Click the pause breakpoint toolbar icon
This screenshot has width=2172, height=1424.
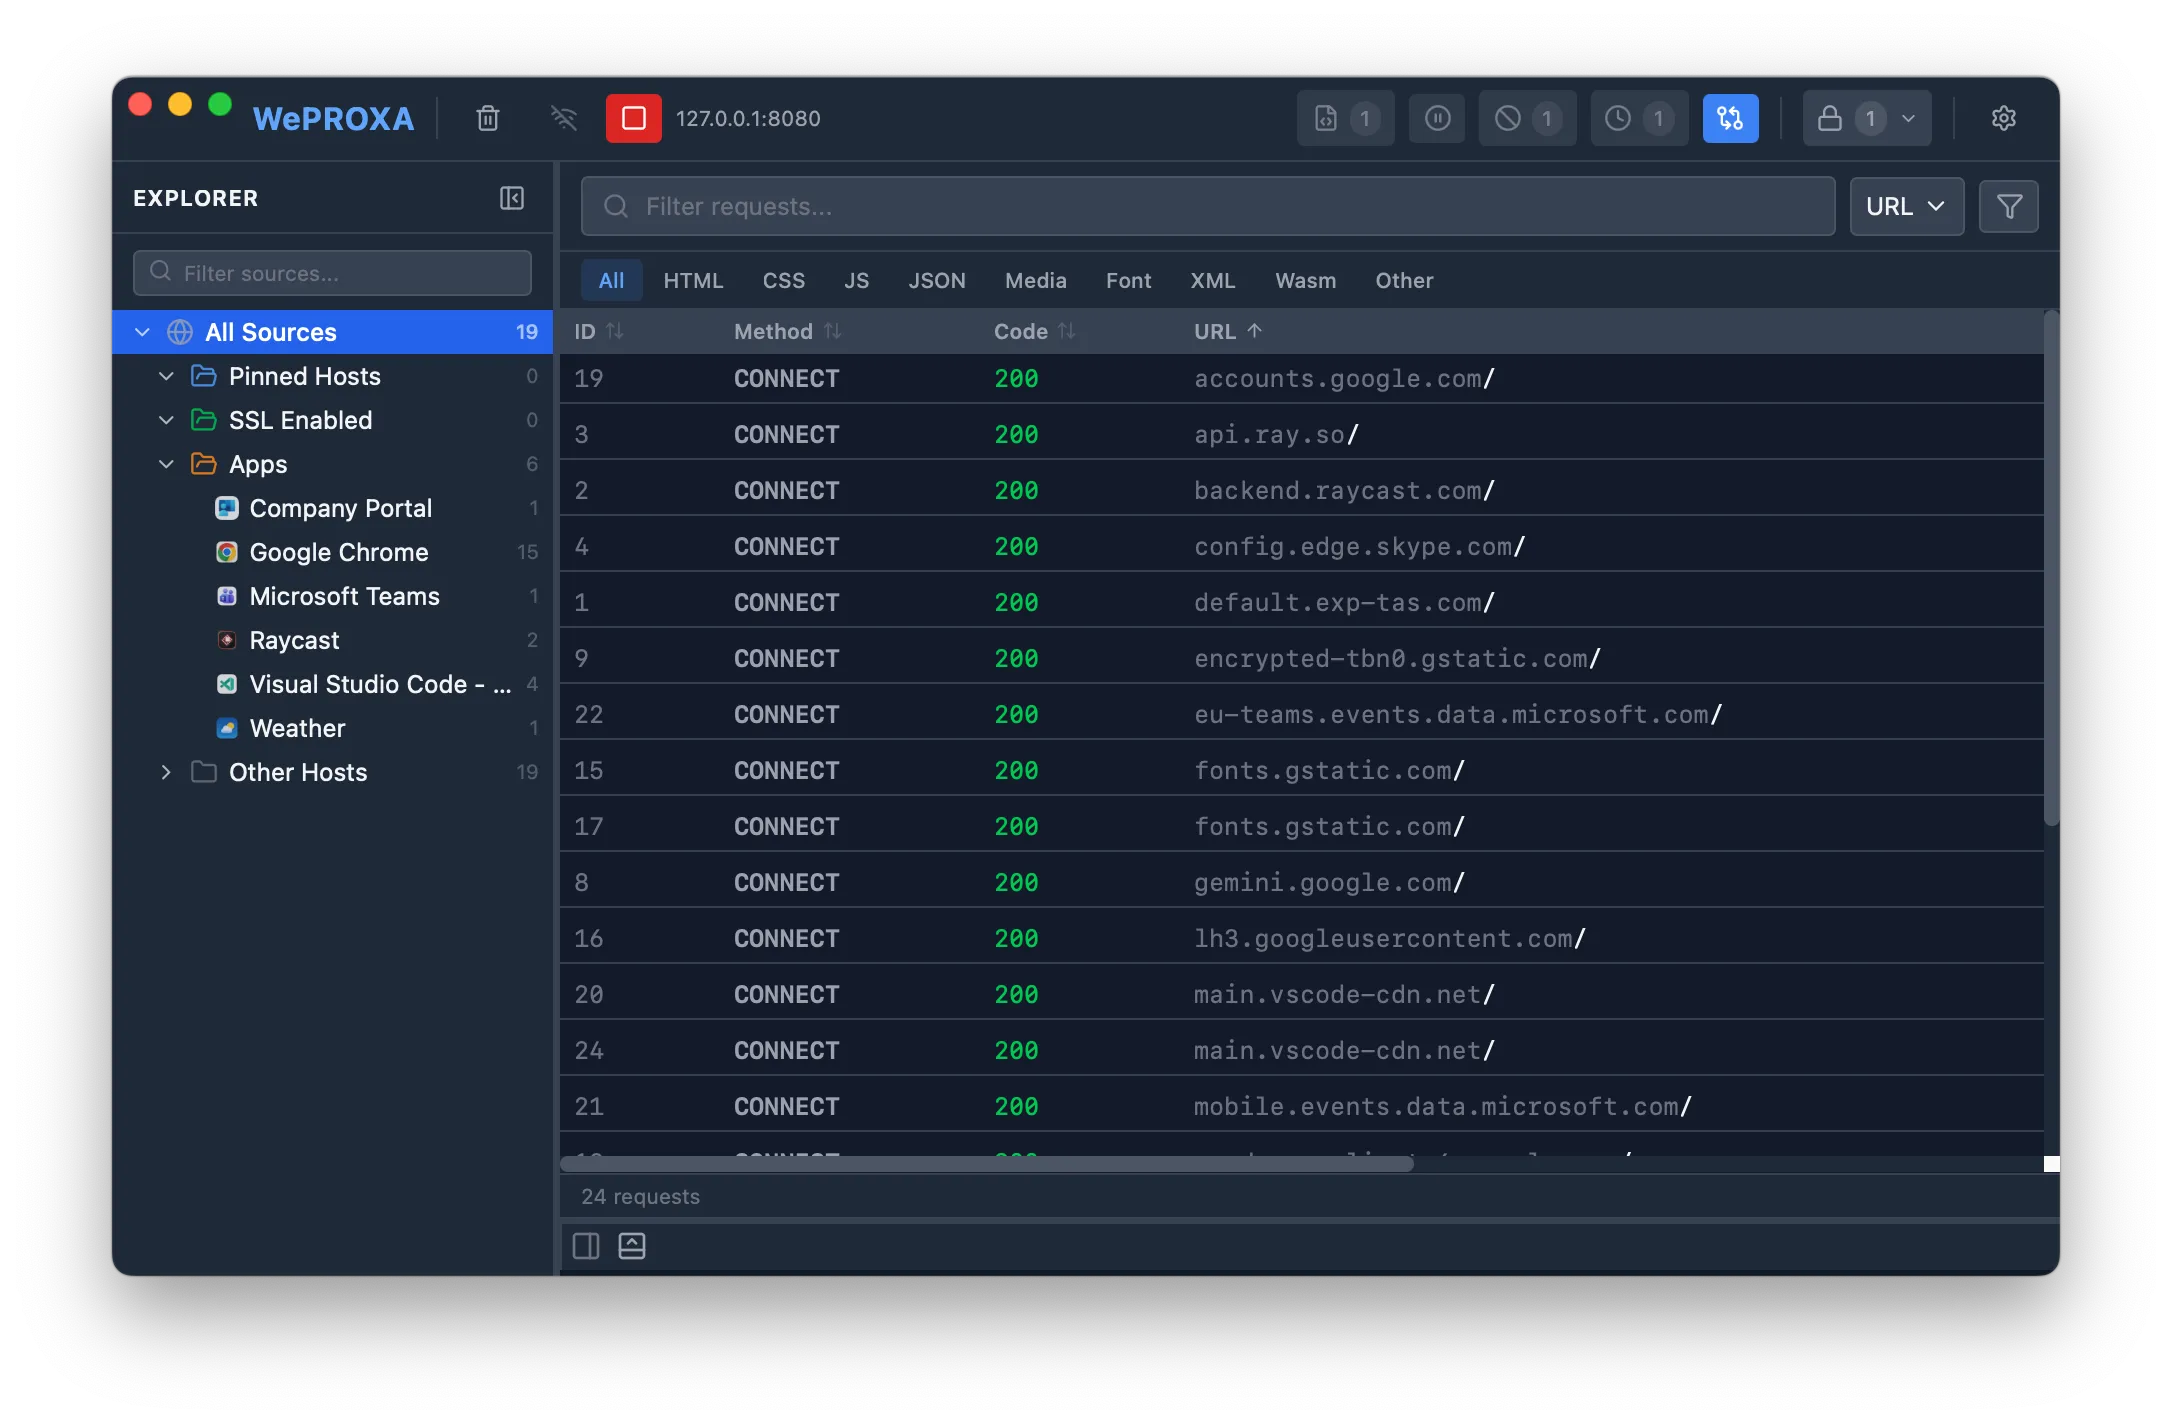click(1437, 119)
